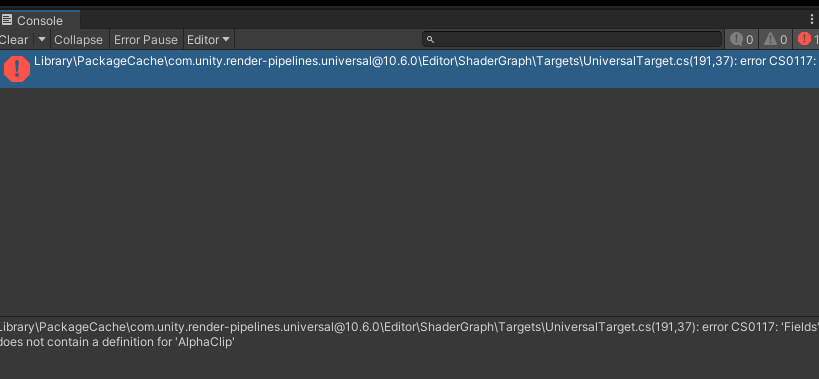Click the red error icon on the log entry
819x379 pixels.
[17, 68]
